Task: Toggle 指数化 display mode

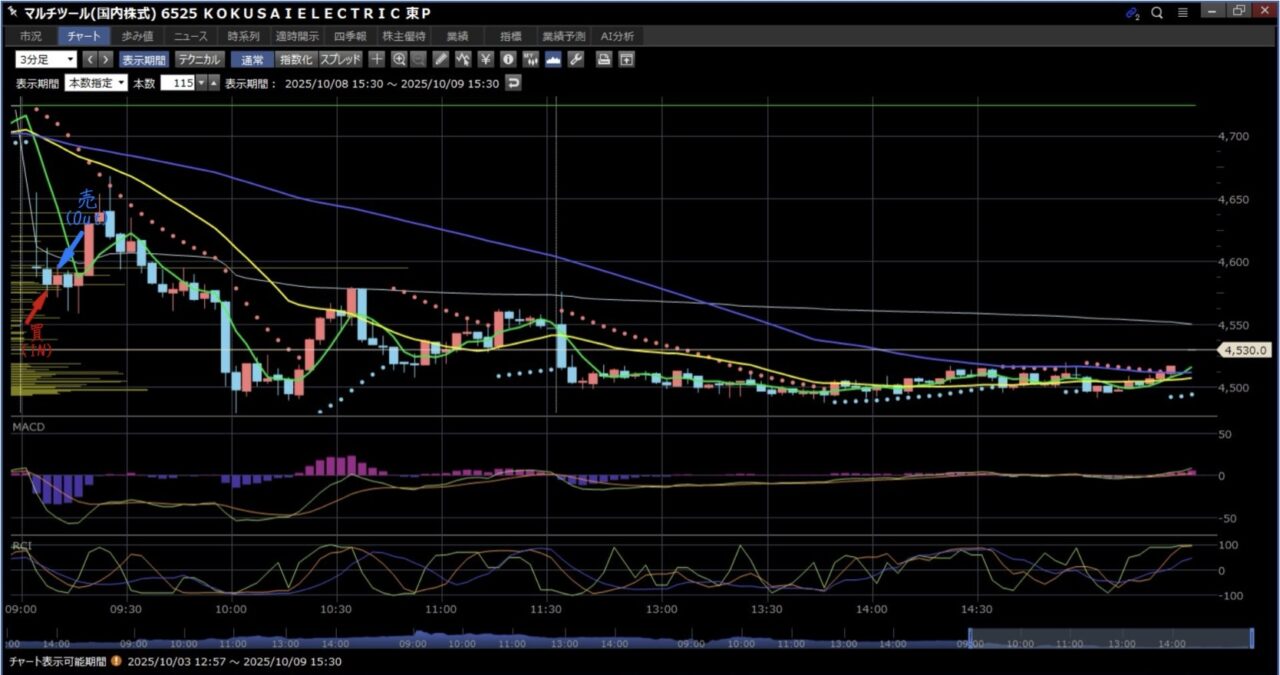Action: click(295, 59)
